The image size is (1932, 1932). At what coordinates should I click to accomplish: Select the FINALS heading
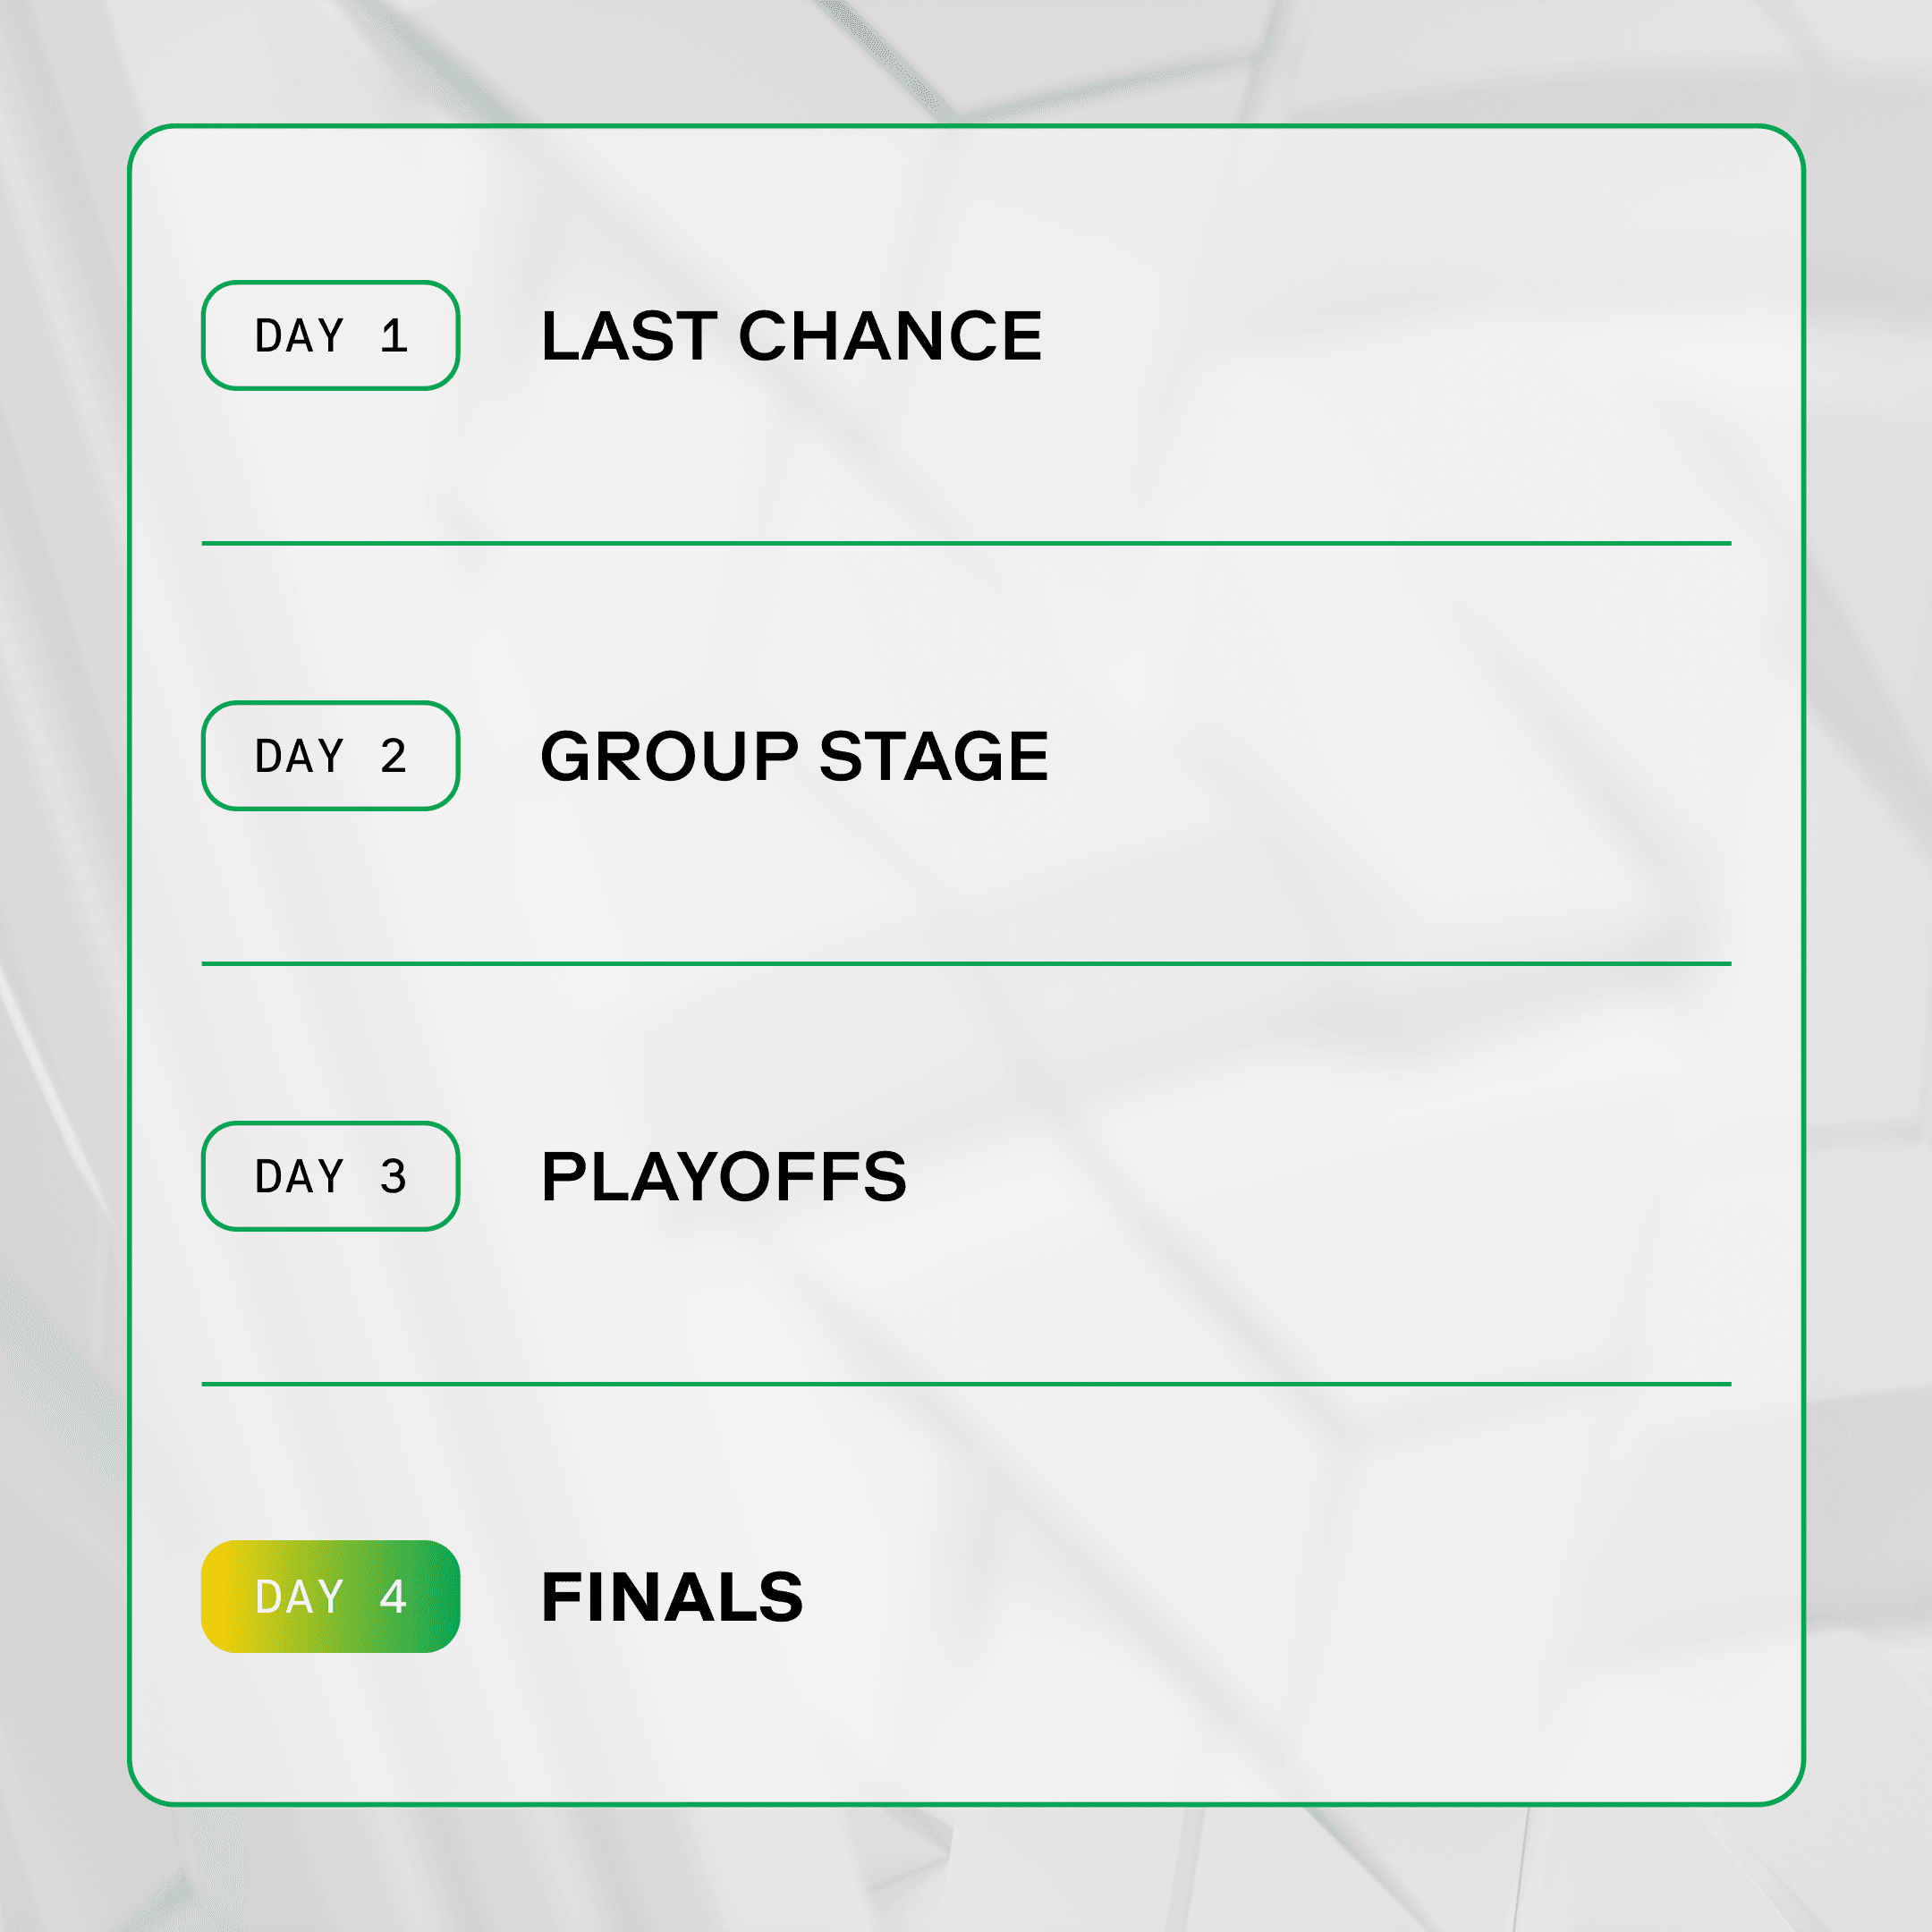(672, 1596)
